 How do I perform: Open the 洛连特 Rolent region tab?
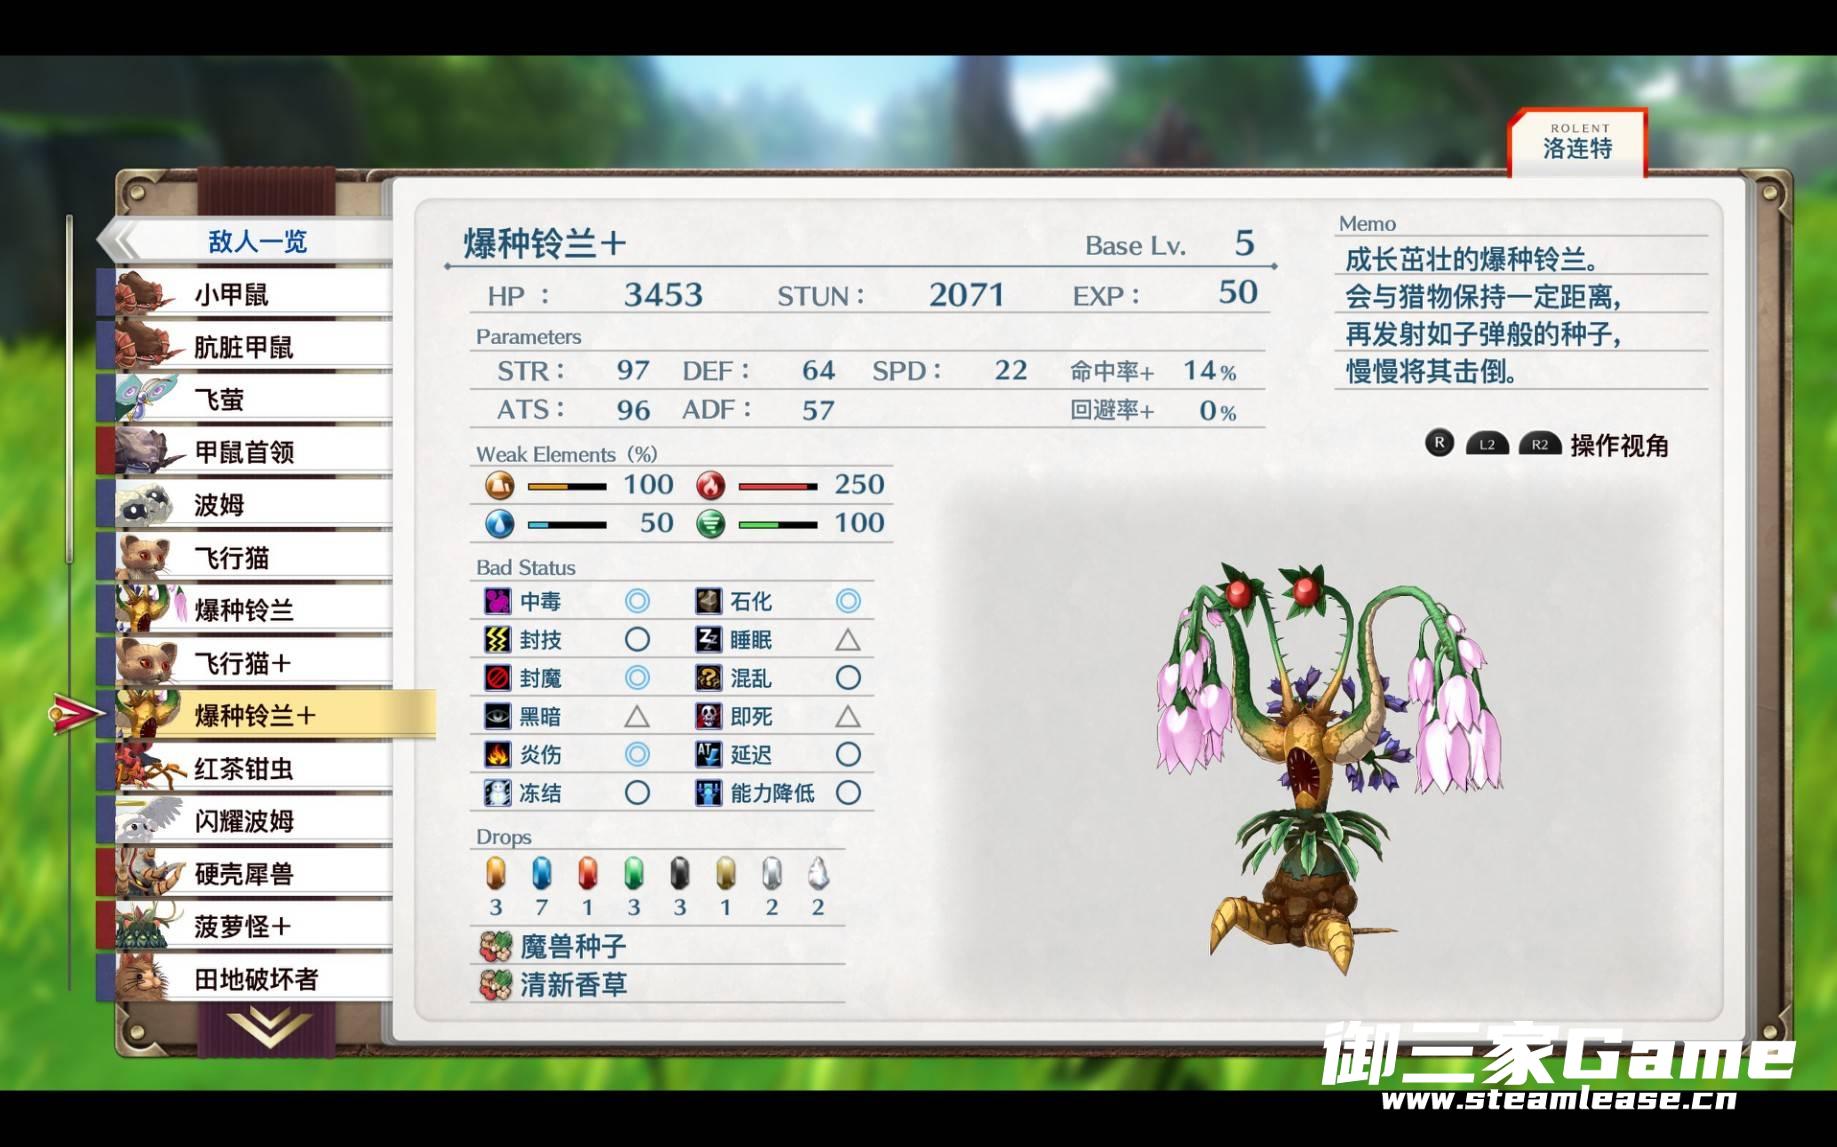click(1577, 143)
